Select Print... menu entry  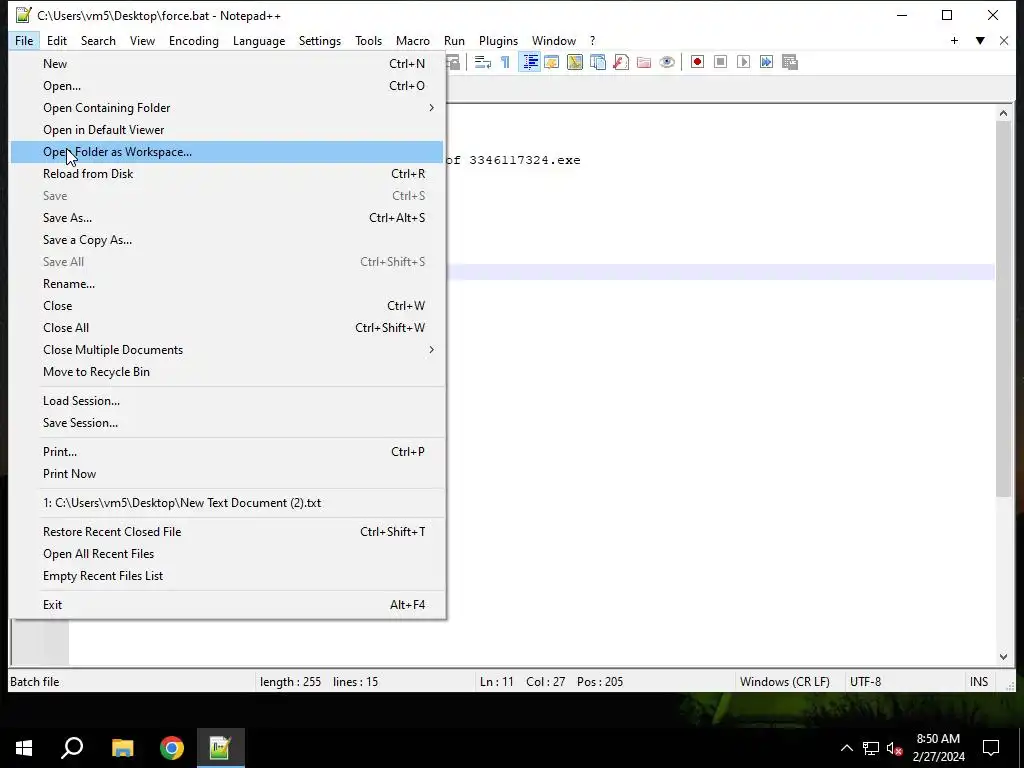click(x=227, y=452)
